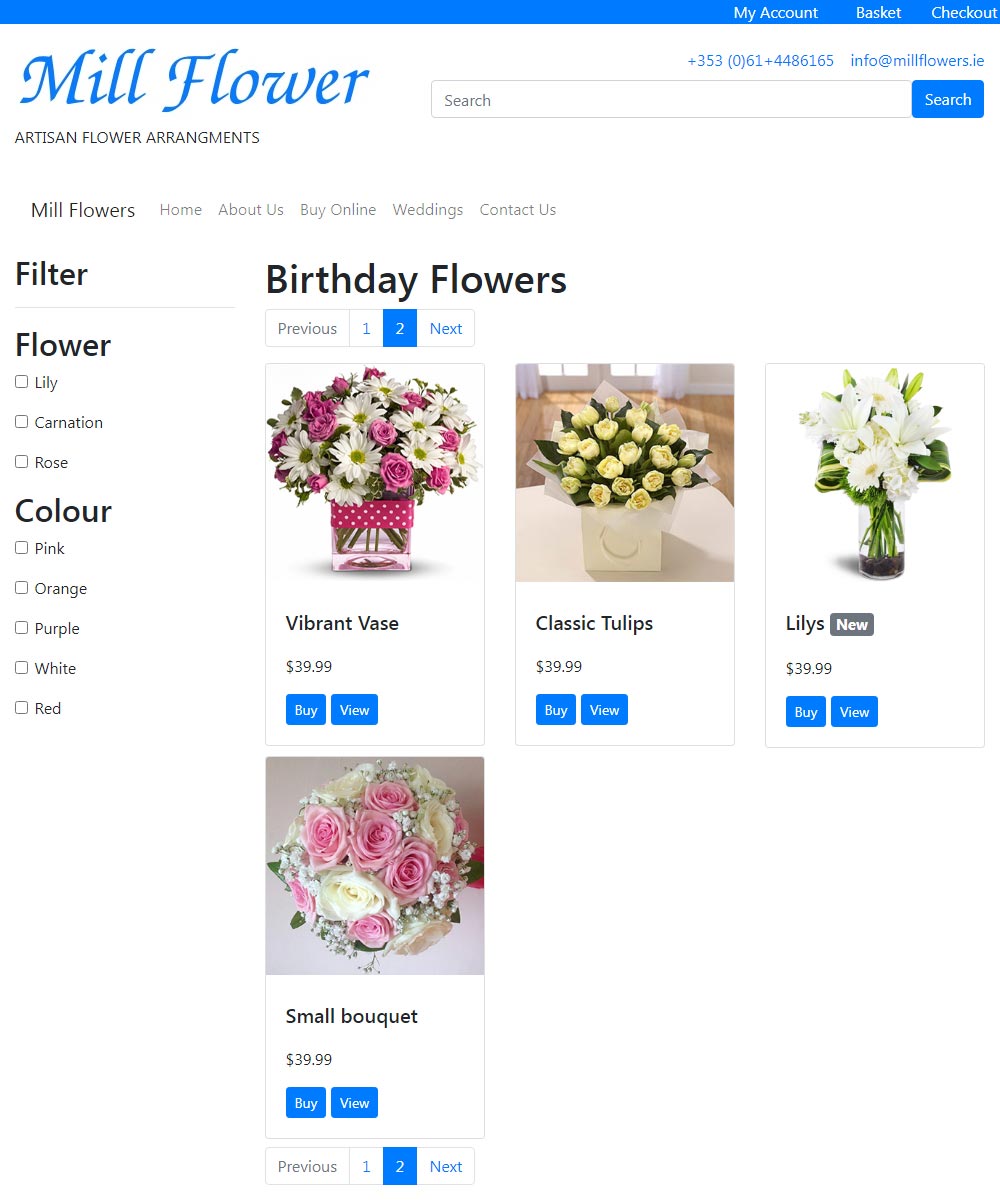Click the Vibrant Vase title
Screen dimensions: 1000x1201
pyautogui.click(x=342, y=623)
